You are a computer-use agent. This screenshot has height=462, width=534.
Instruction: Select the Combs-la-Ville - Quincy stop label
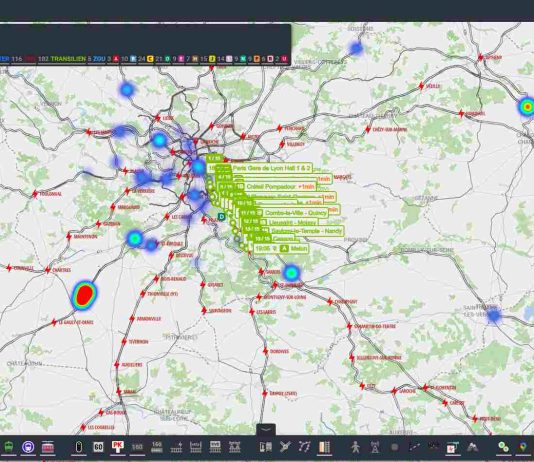292,213
